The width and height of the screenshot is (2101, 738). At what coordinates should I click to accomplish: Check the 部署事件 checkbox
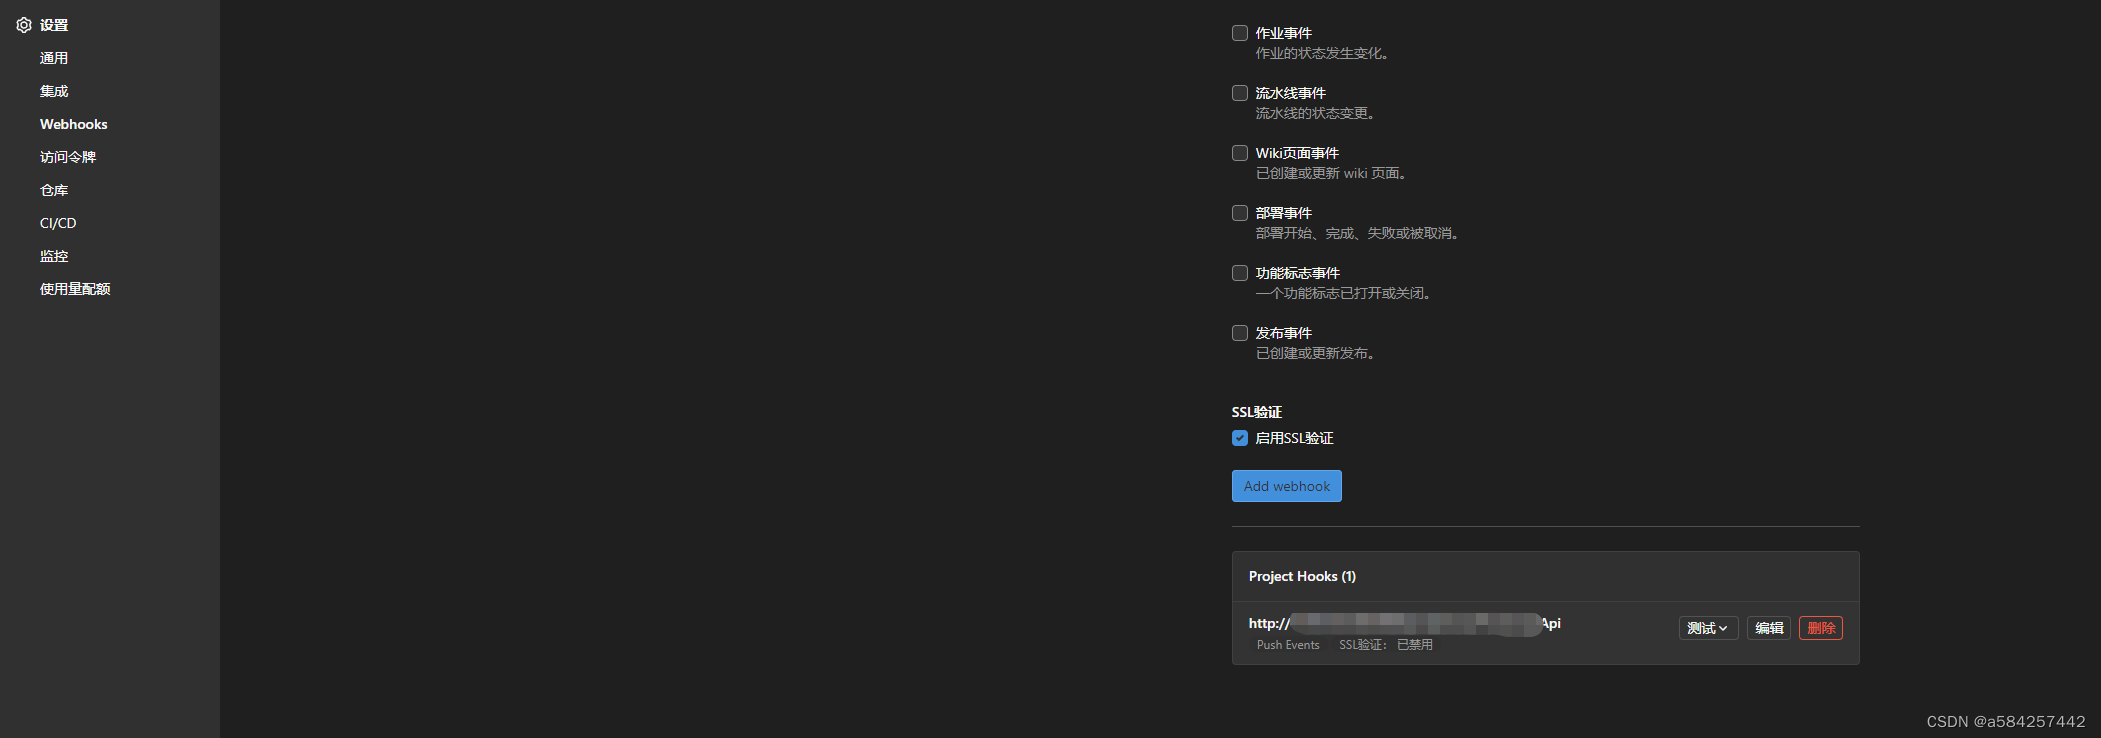tap(1240, 213)
